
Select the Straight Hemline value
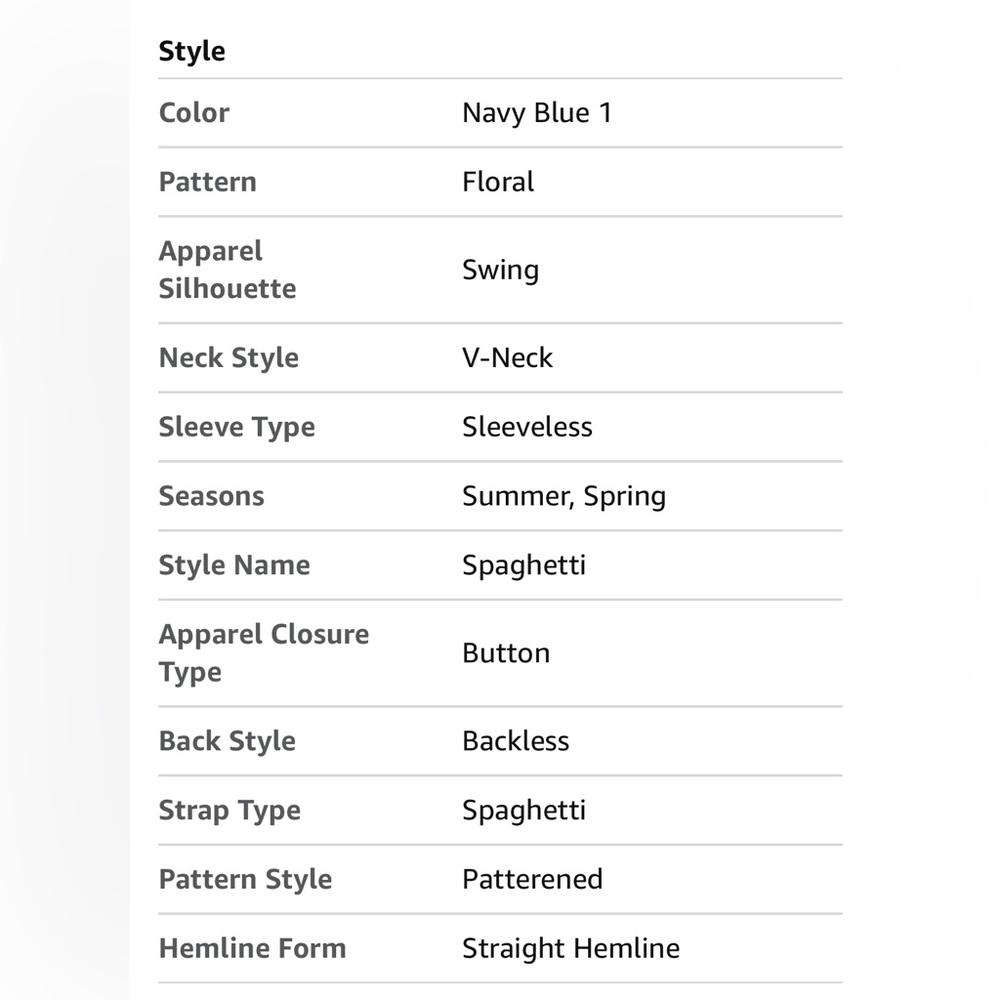(x=571, y=948)
